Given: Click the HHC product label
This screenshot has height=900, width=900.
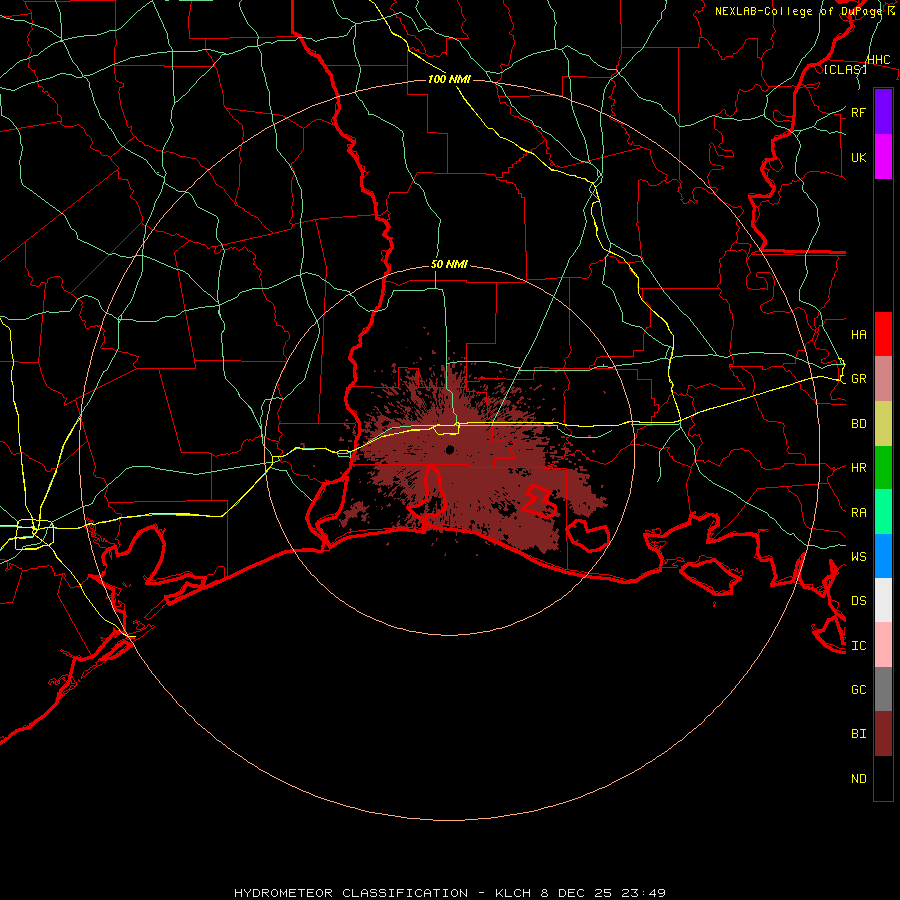Looking at the screenshot, I should 879,60.
